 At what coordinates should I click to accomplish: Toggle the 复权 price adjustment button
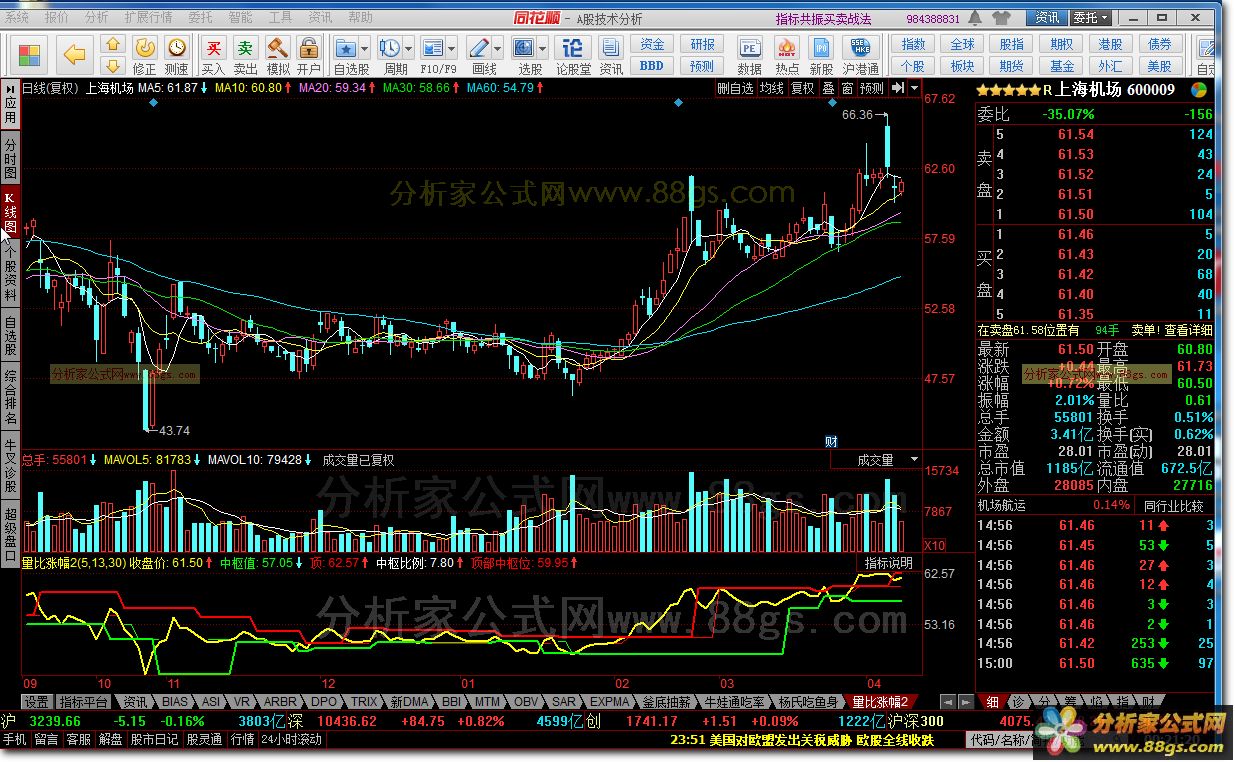pyautogui.click(x=803, y=89)
